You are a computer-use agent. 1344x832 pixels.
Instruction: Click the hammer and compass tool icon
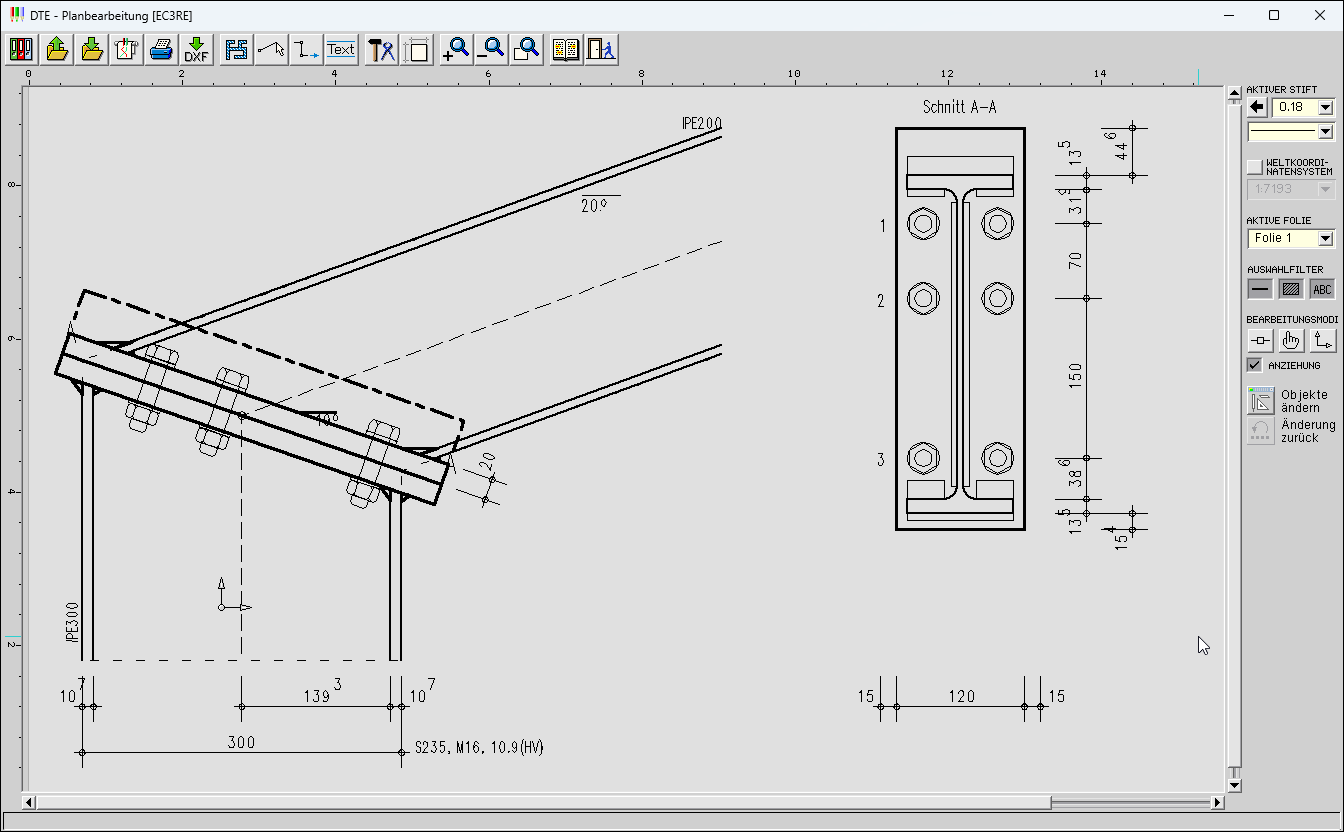(x=381, y=49)
